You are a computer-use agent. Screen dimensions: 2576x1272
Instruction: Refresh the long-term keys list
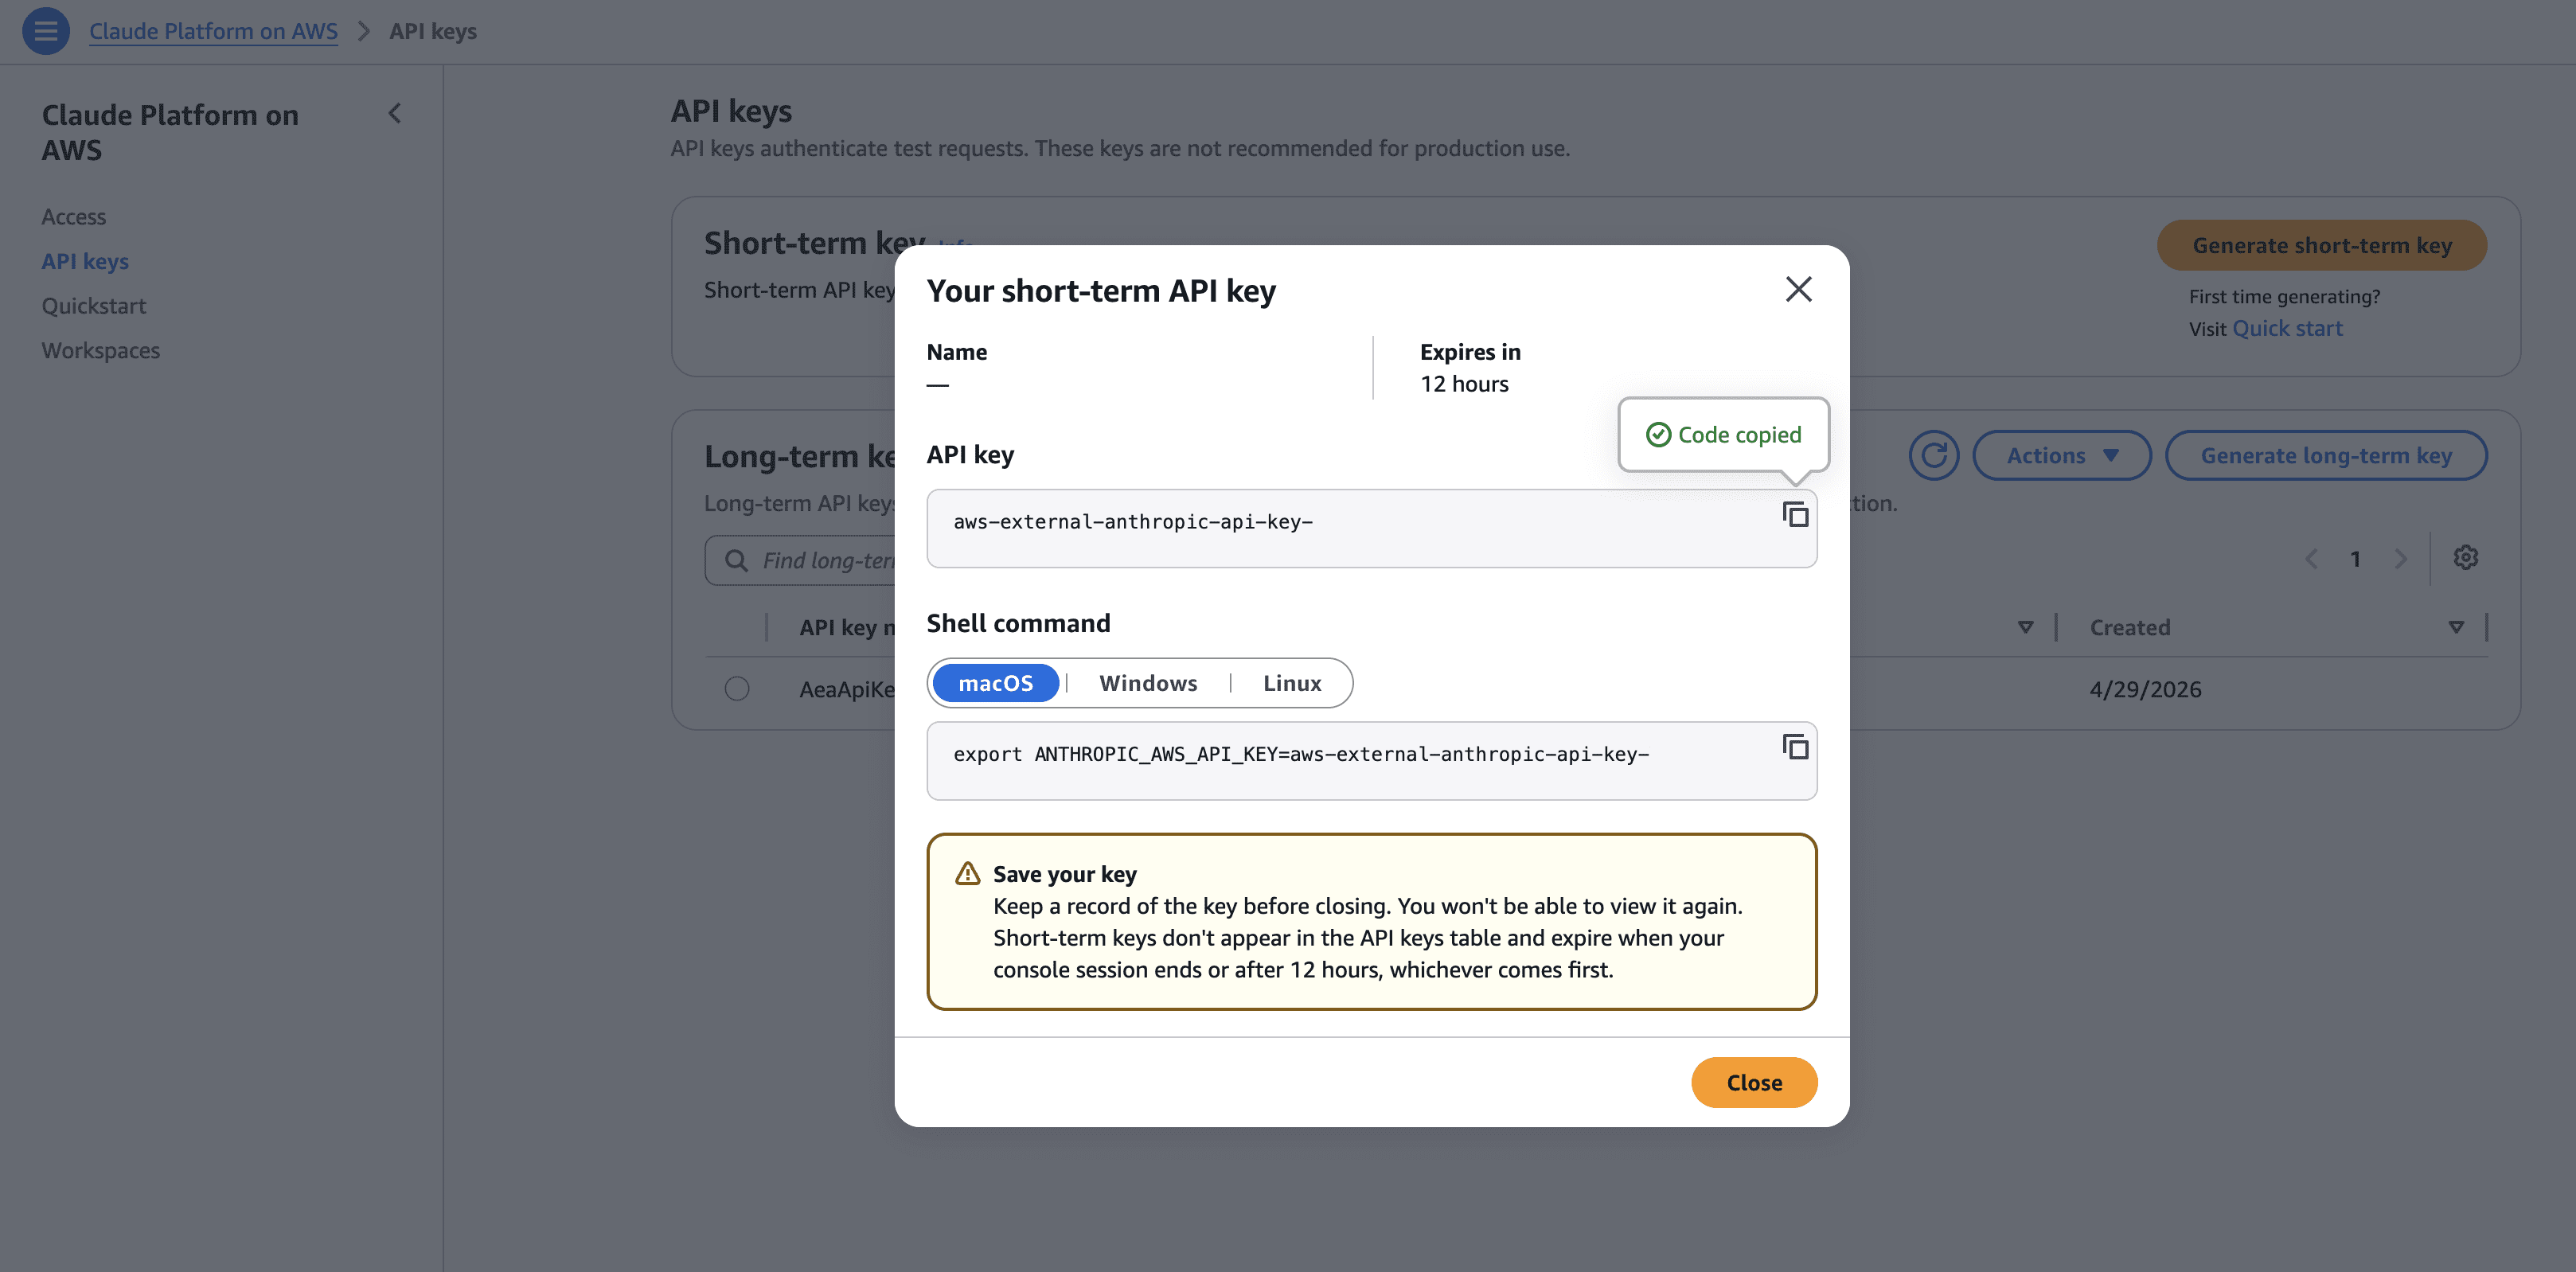click(x=1933, y=456)
